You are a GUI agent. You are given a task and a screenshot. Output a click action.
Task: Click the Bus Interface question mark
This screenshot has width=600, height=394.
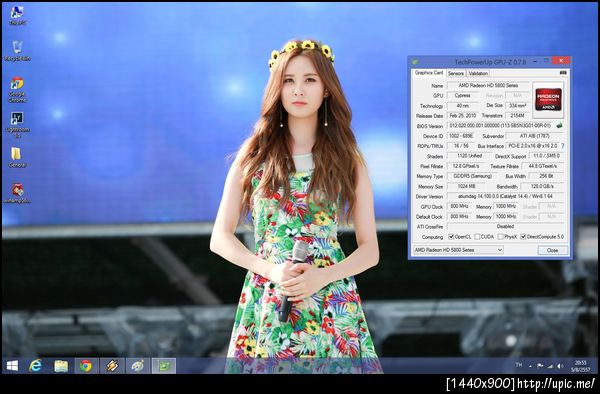[562, 146]
